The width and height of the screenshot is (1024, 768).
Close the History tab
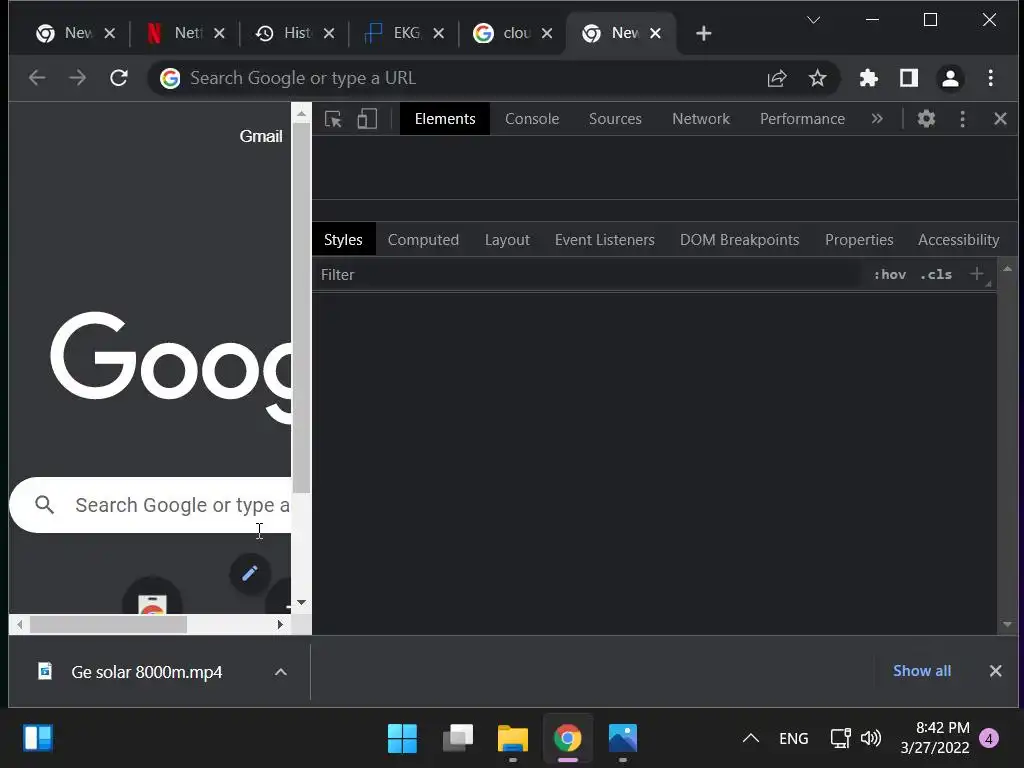point(329,33)
